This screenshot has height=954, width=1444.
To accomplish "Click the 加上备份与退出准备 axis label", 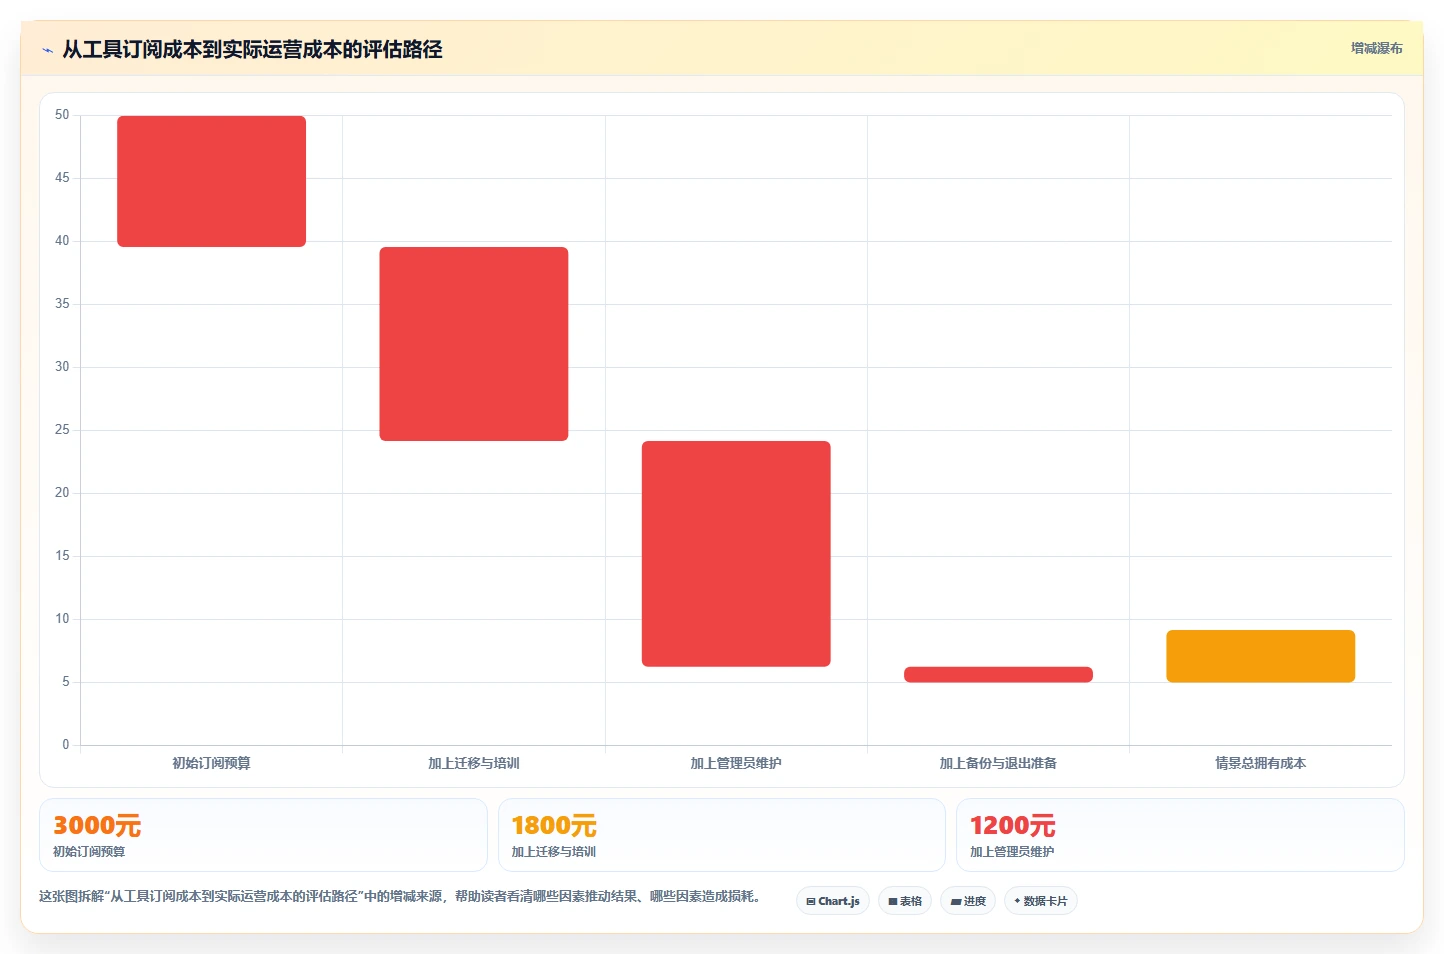I will coord(998,763).
